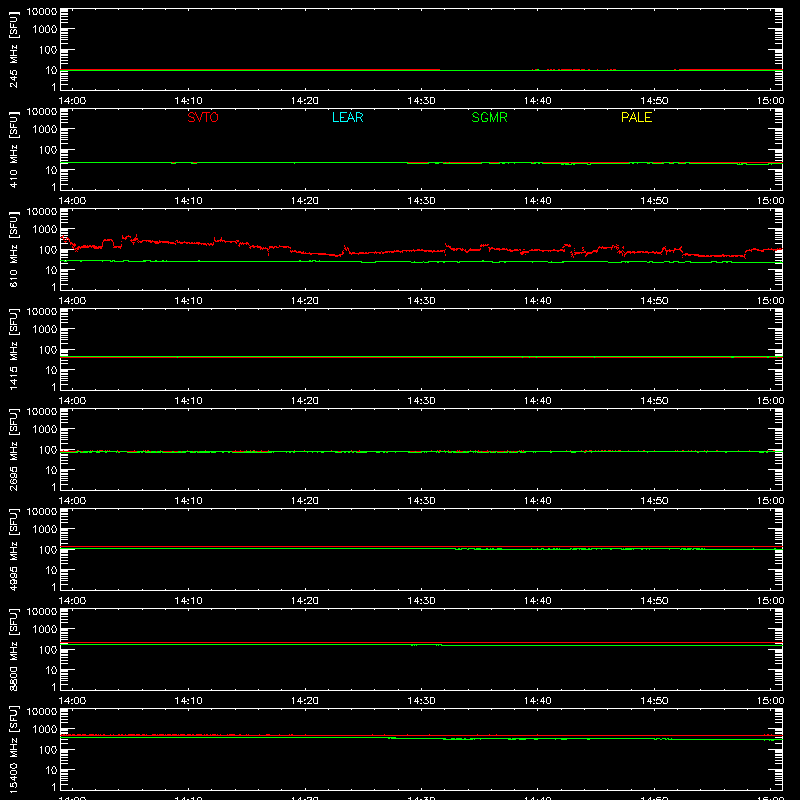The width and height of the screenshot is (800, 800).
Task: Click 14:00 time label under 4995 MHz panel
Action: (72, 601)
